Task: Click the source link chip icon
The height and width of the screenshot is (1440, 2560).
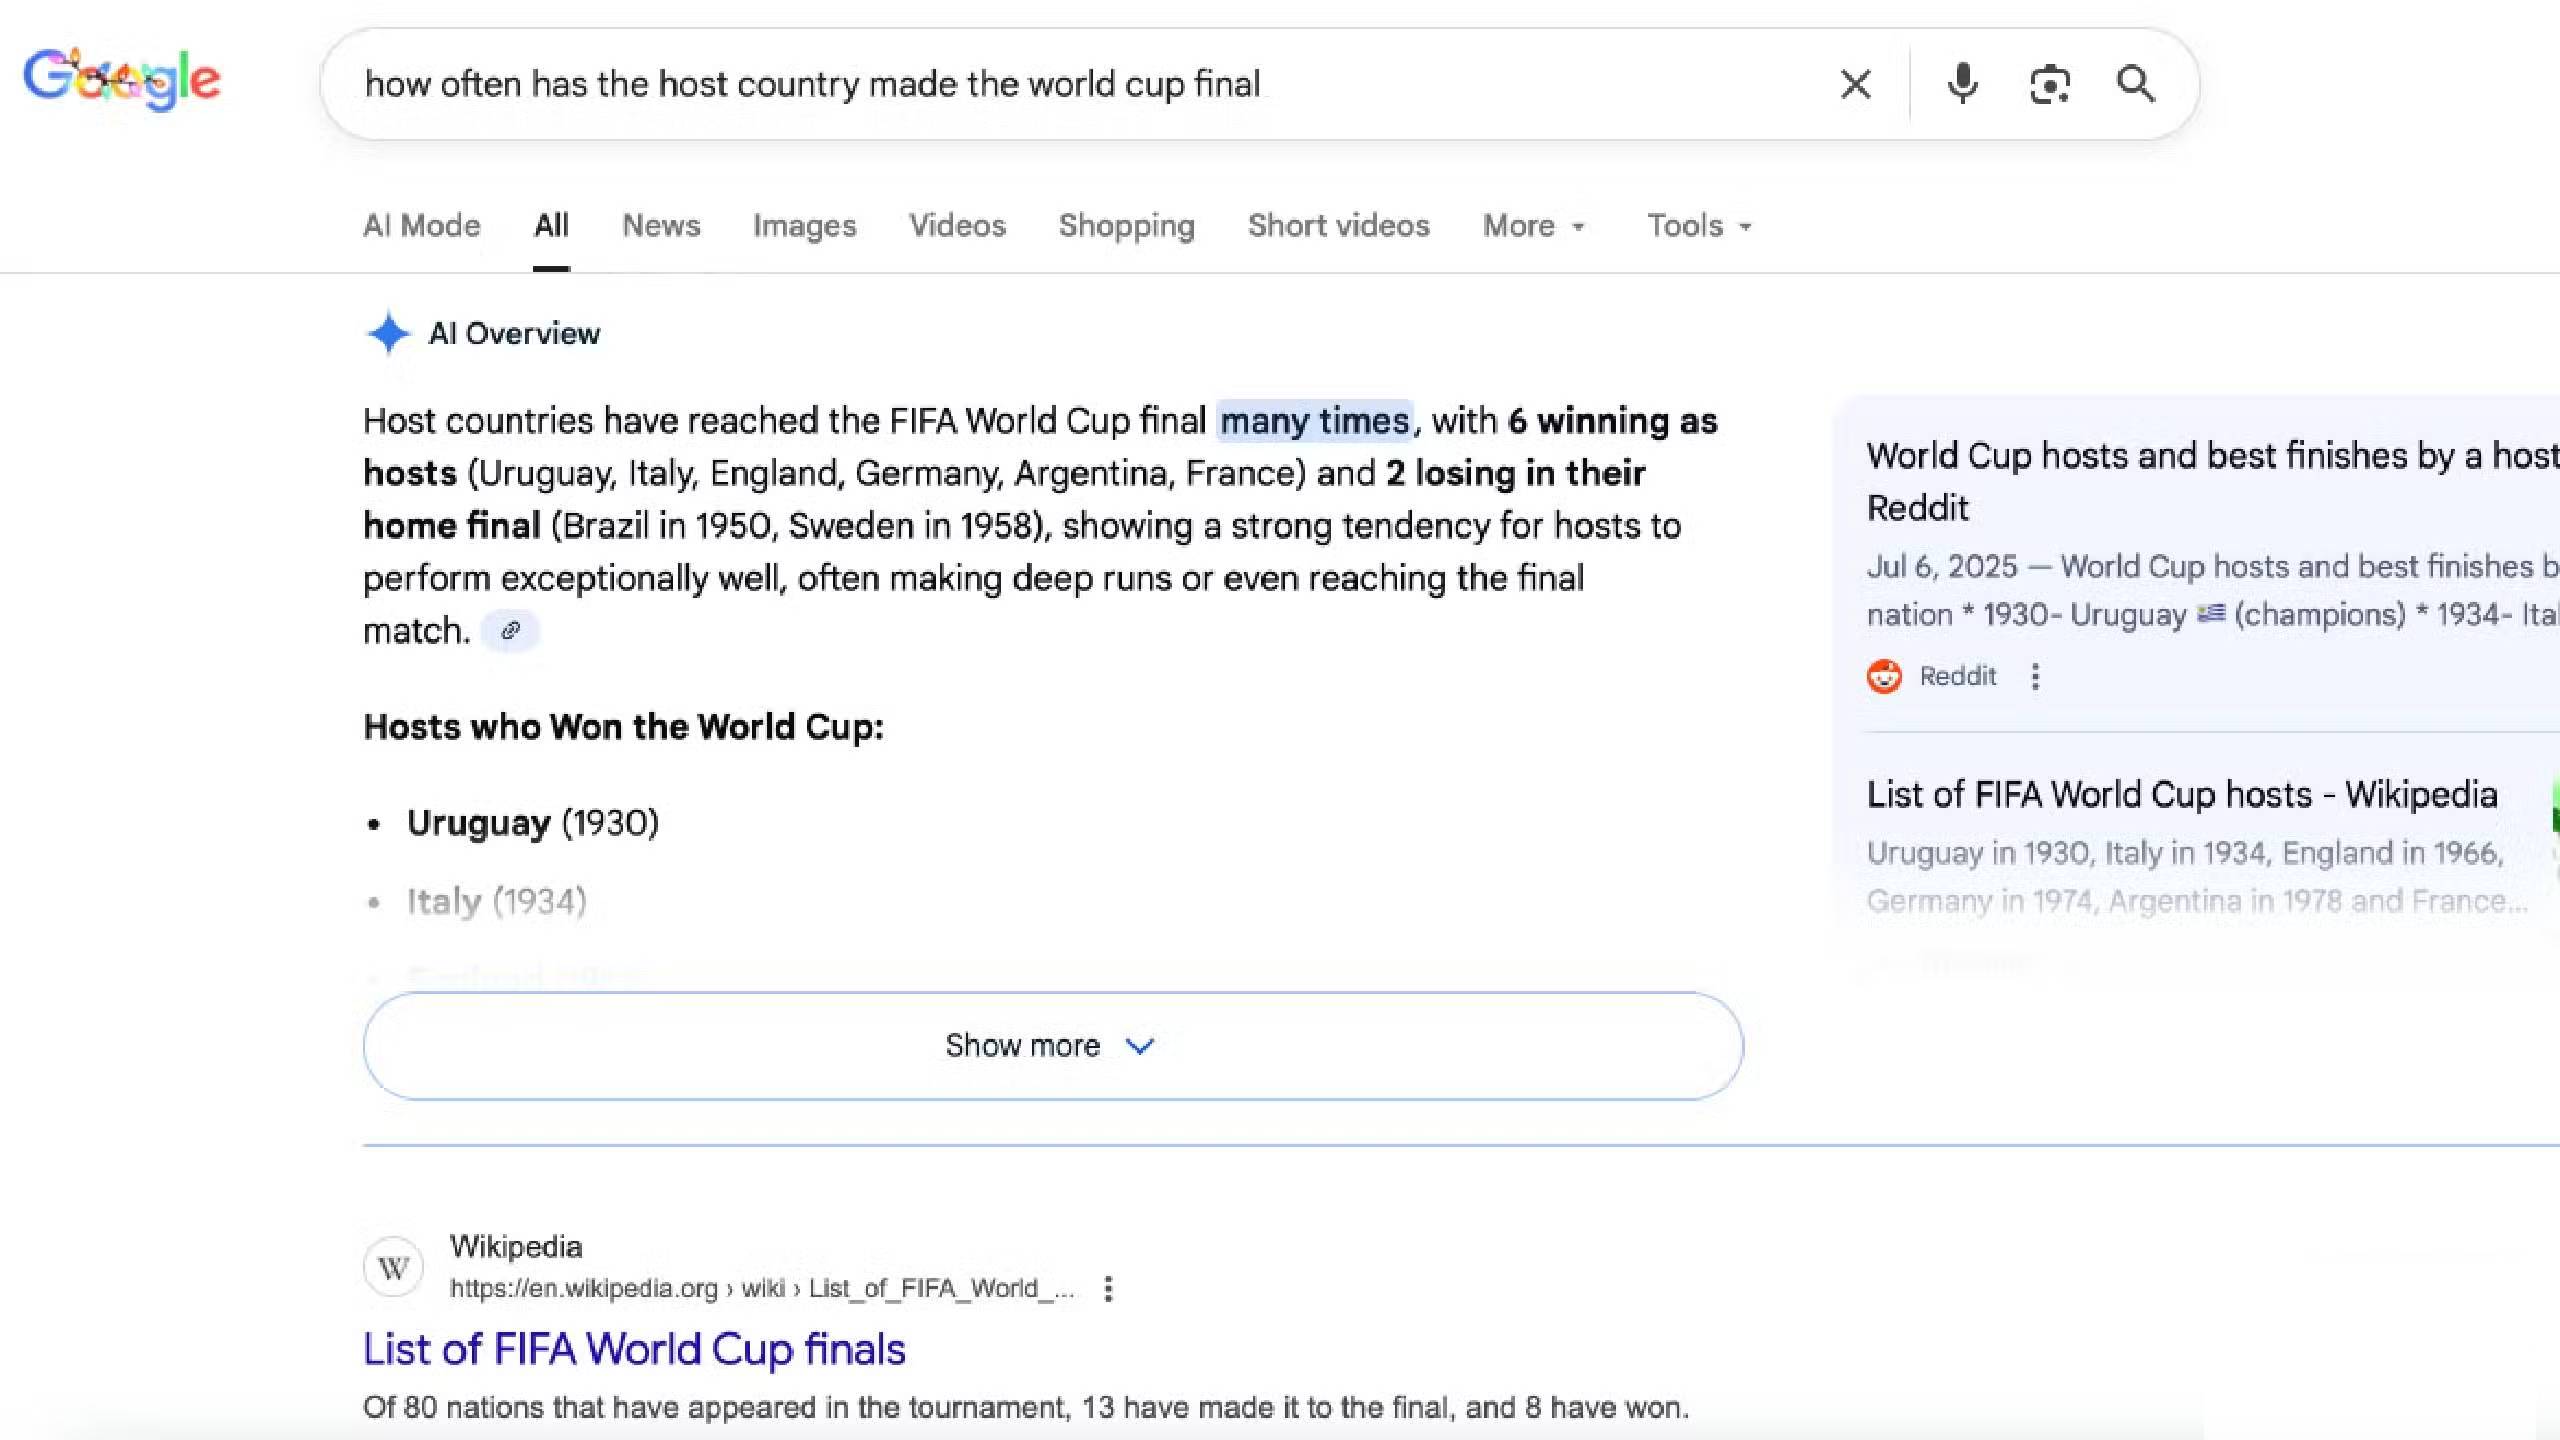Action: coord(510,631)
